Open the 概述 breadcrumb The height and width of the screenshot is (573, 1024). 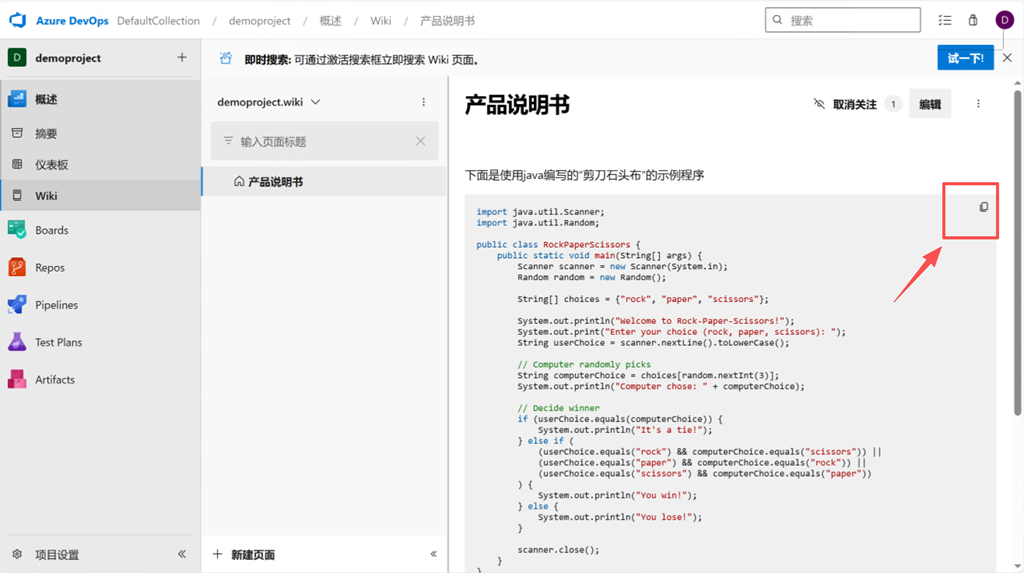coord(330,21)
